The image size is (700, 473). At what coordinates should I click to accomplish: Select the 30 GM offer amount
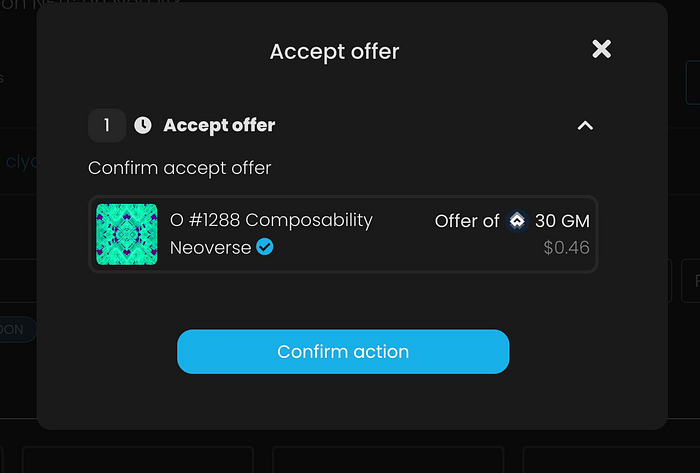[562, 221]
